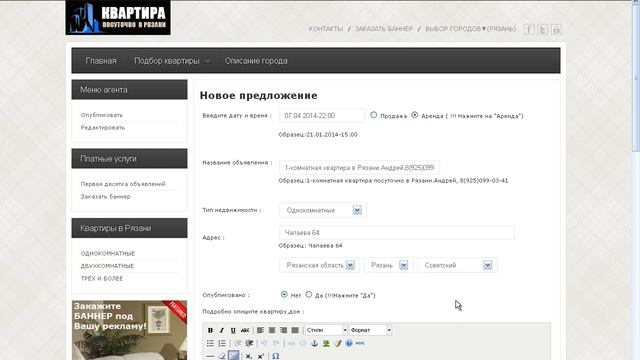Insert an anchor with the anchor icon
The height and width of the screenshot is (360, 640).
click(314, 343)
